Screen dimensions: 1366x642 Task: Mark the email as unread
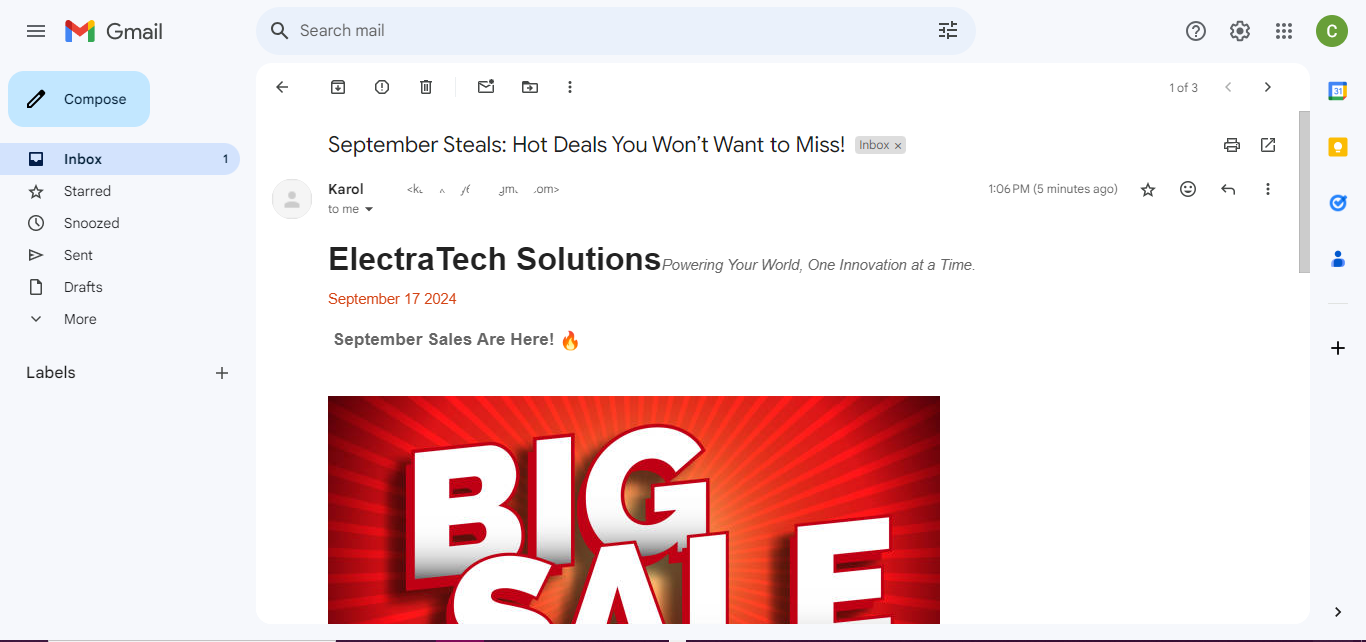486,87
